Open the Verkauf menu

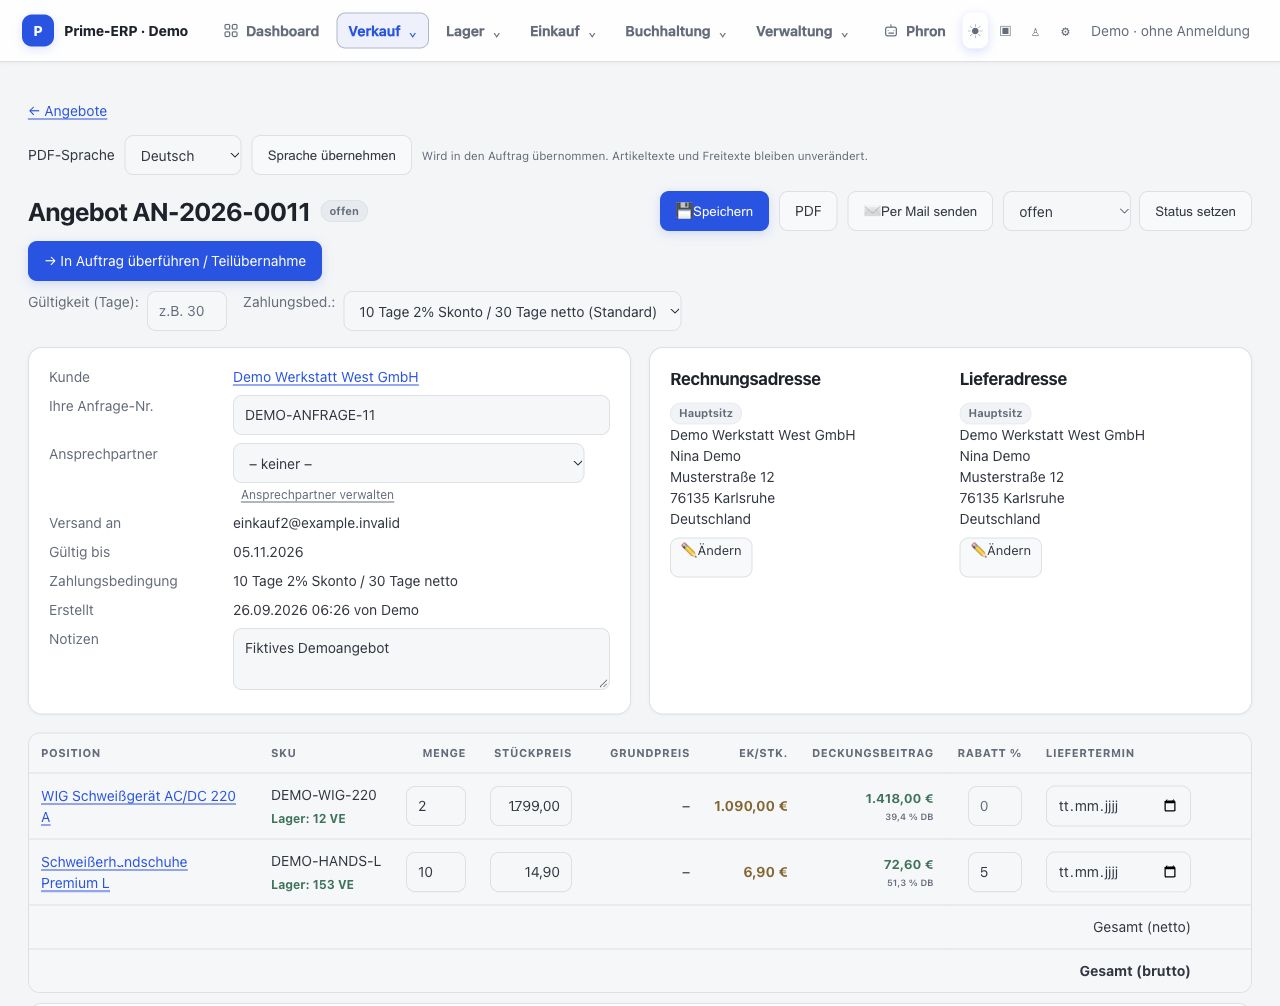pyautogui.click(x=382, y=31)
